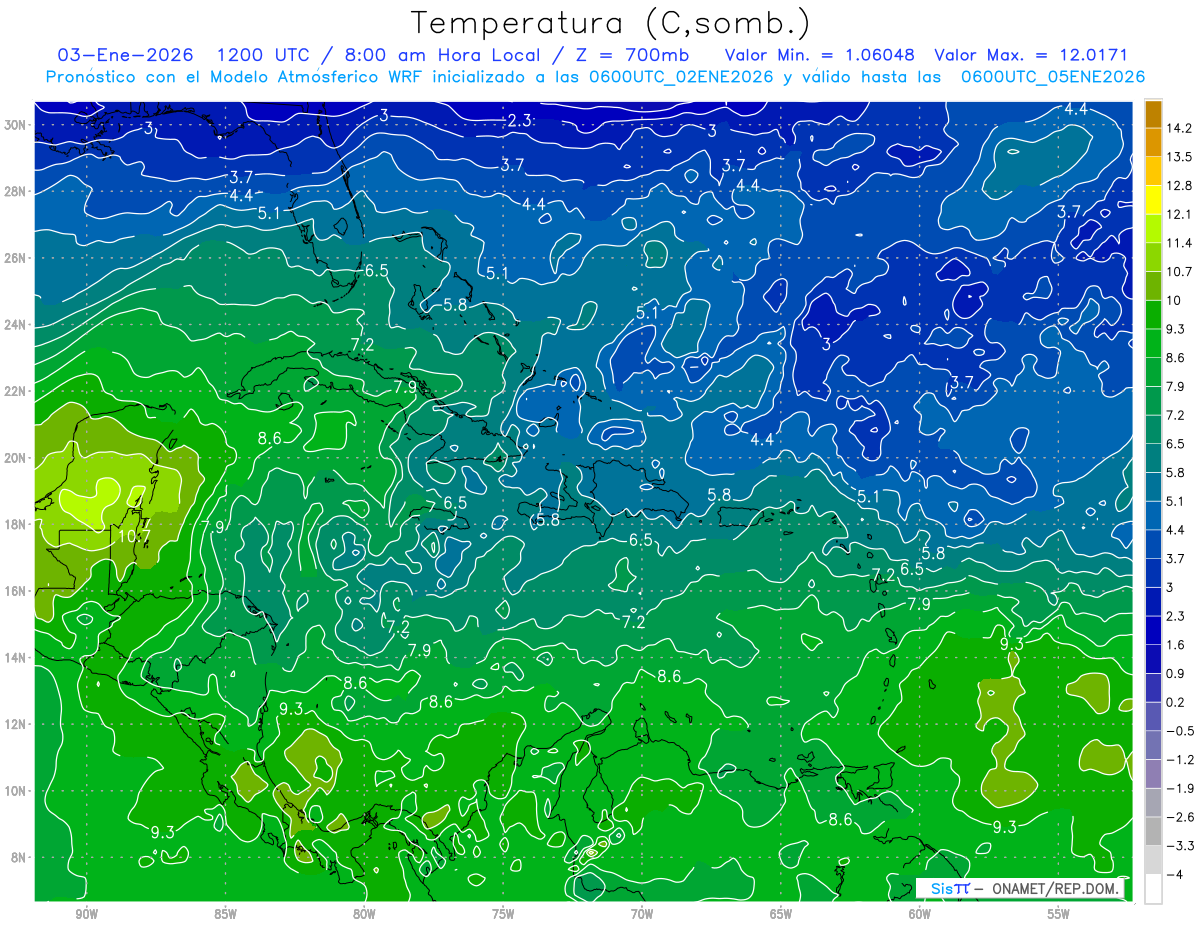1200x927 pixels.
Task: Click the "ONAMET/REP.DOM." credit label
Action: (x=1053, y=888)
